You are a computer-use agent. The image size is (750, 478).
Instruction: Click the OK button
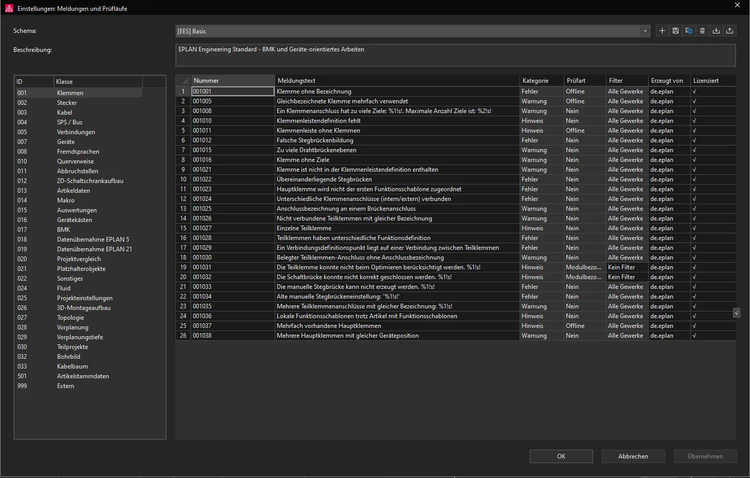[561, 456]
